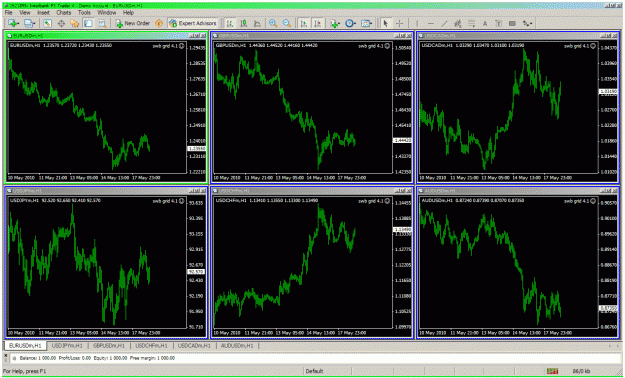Image resolution: width=625 pixels, height=378 pixels.
Task: Switch to the USDCHFm,H1 chart tab
Action: pyautogui.click(x=151, y=346)
